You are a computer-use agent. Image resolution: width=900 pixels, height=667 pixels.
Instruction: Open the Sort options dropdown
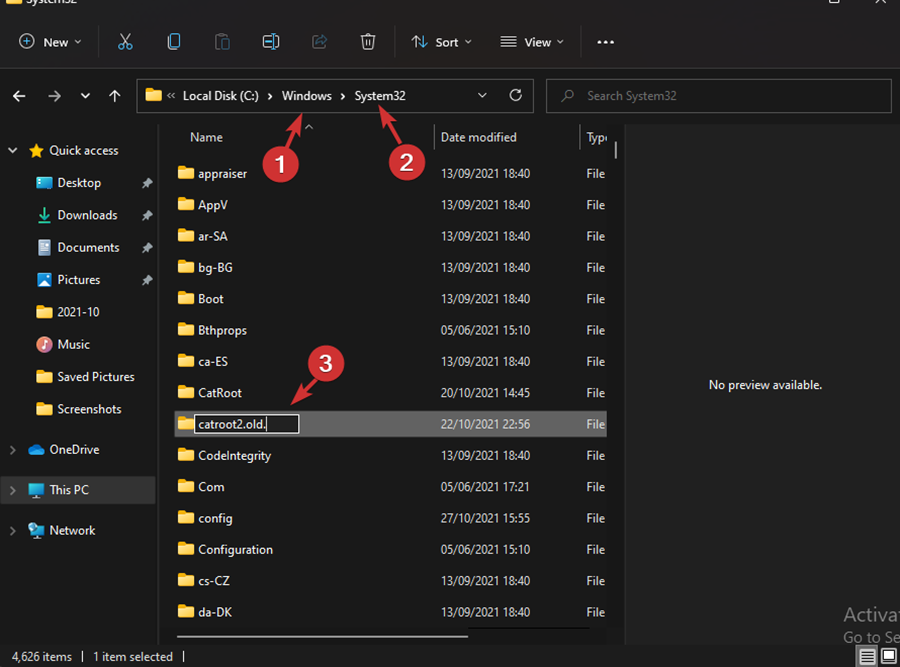442,42
